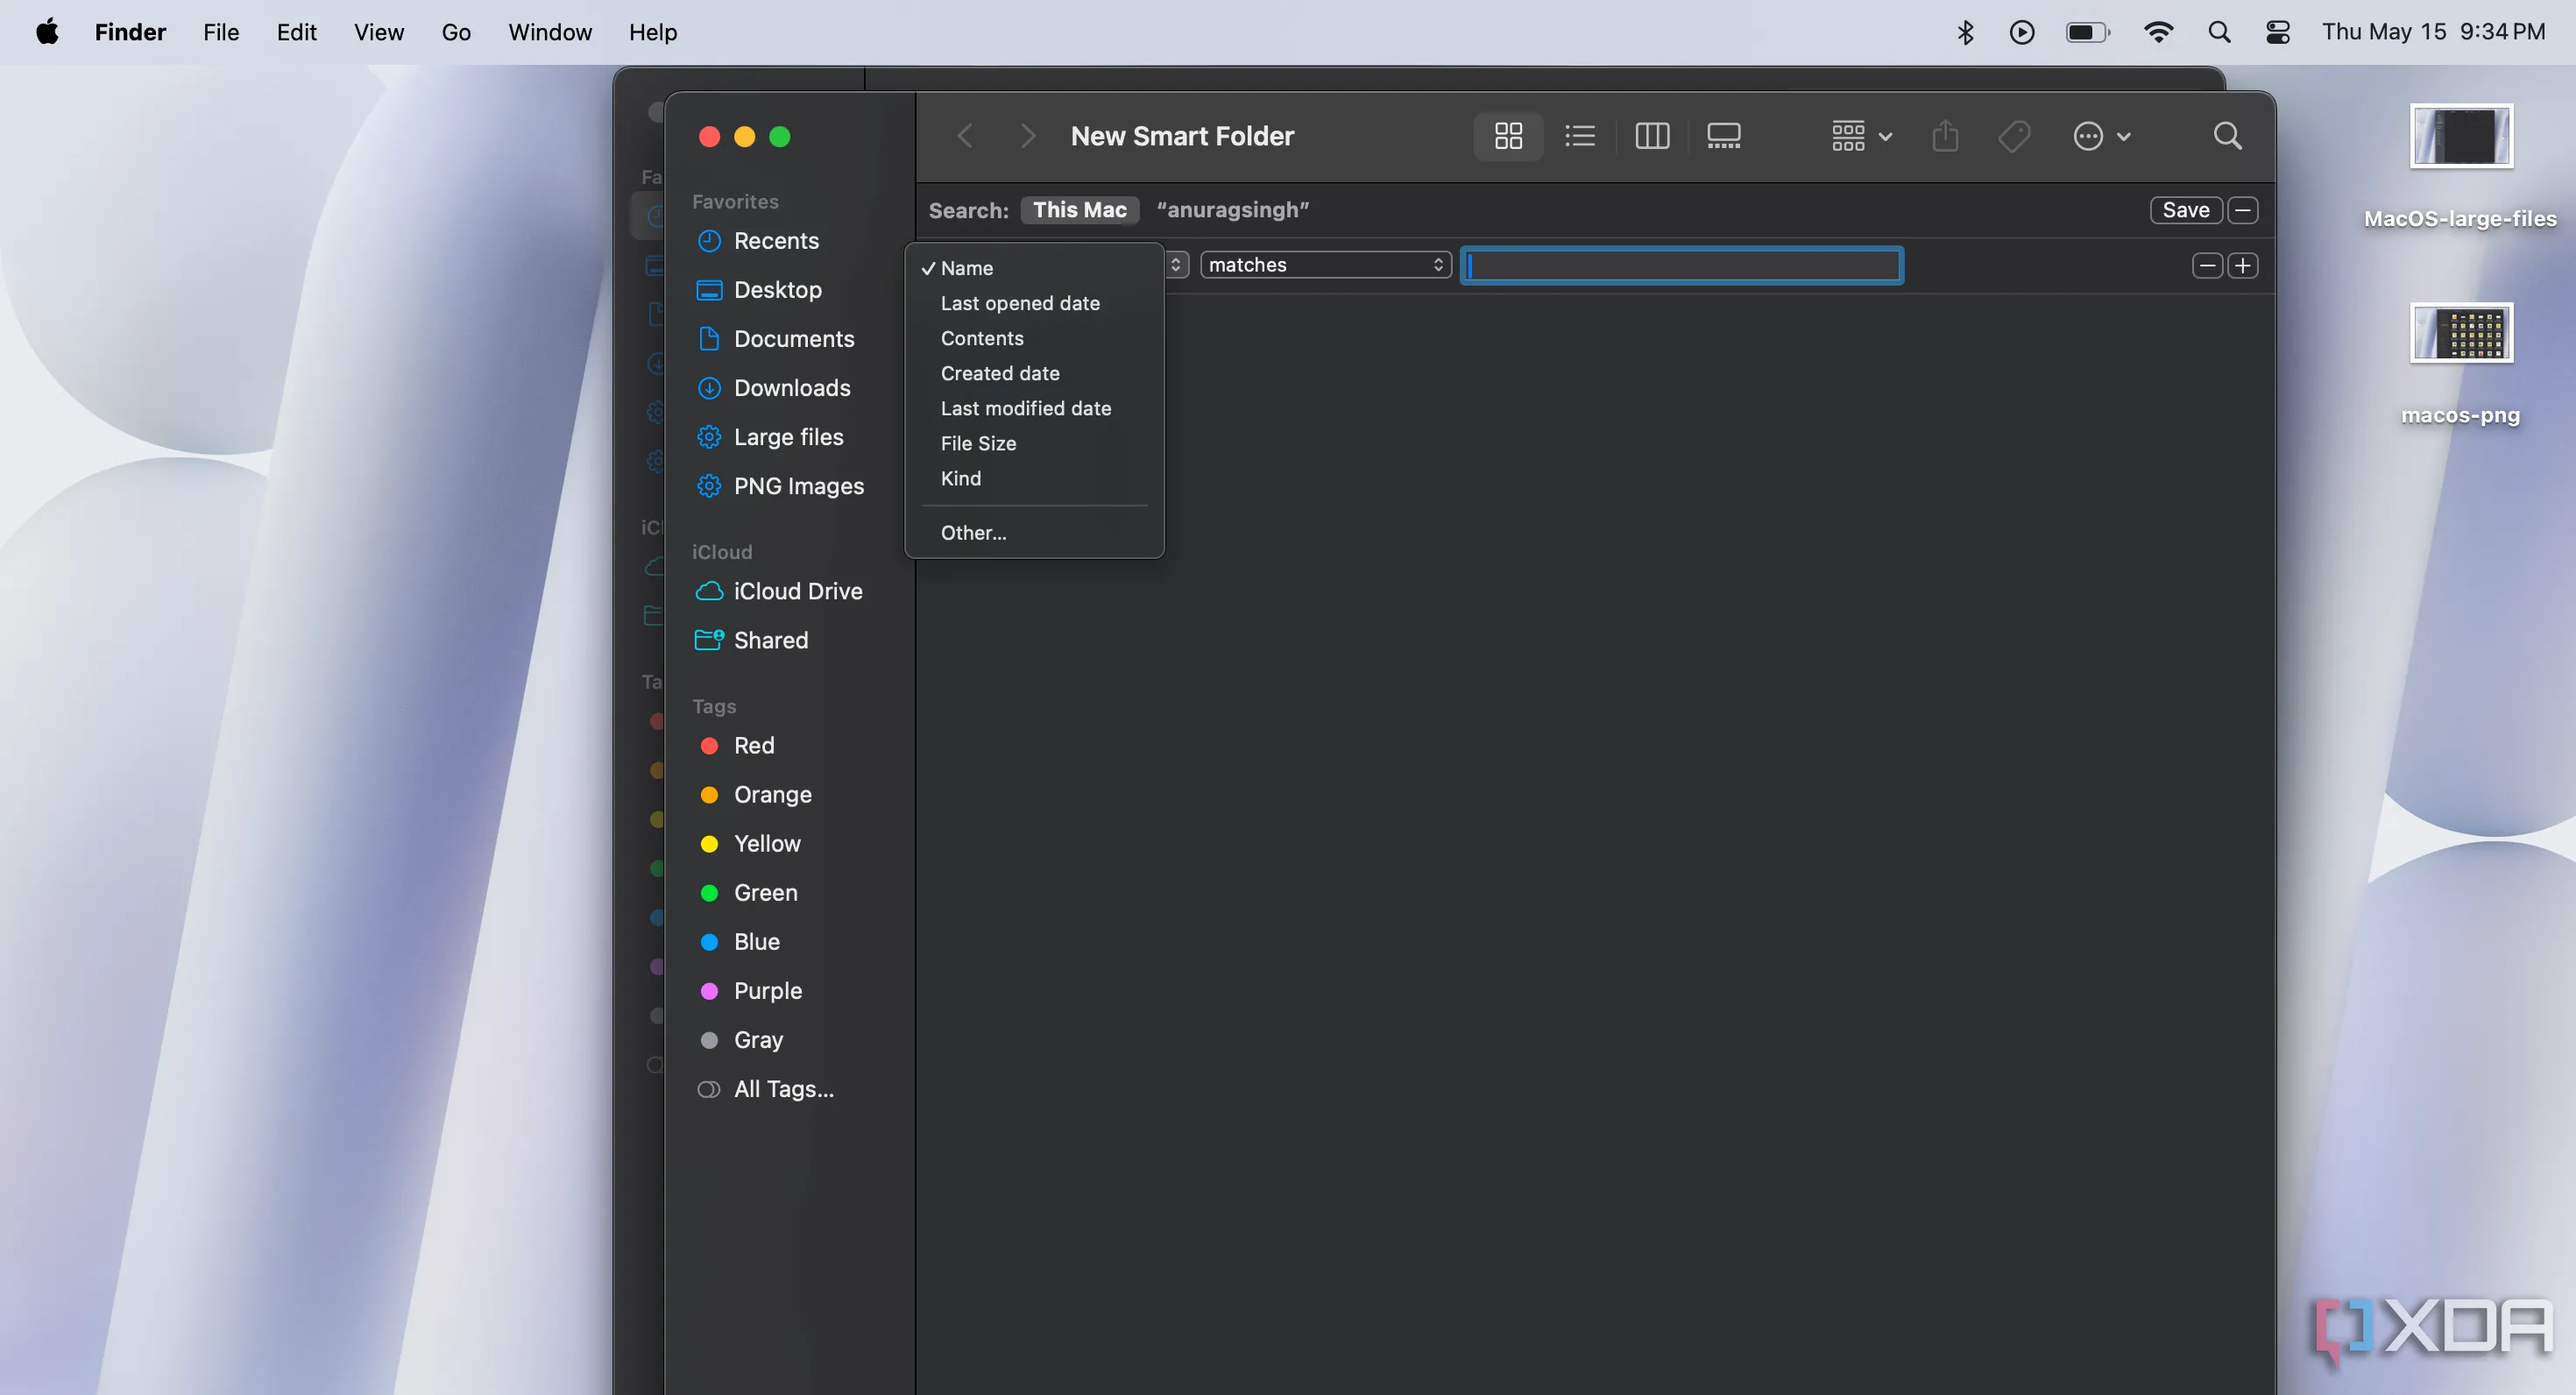2576x1395 pixels.
Task: Open the Window menu
Action: (x=550, y=32)
